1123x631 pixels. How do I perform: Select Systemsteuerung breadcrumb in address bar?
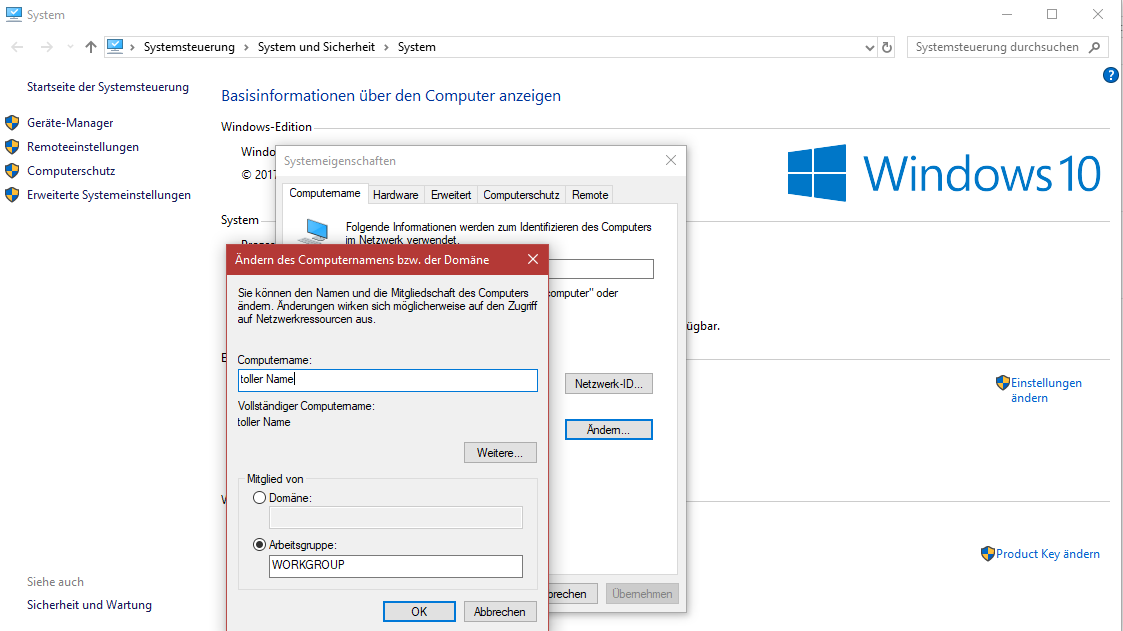(189, 47)
